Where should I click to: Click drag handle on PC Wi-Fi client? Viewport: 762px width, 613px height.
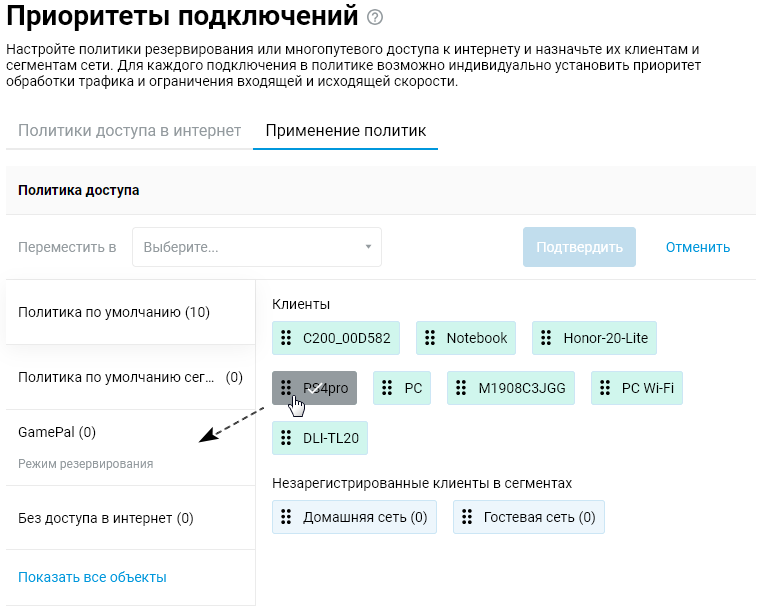point(606,388)
